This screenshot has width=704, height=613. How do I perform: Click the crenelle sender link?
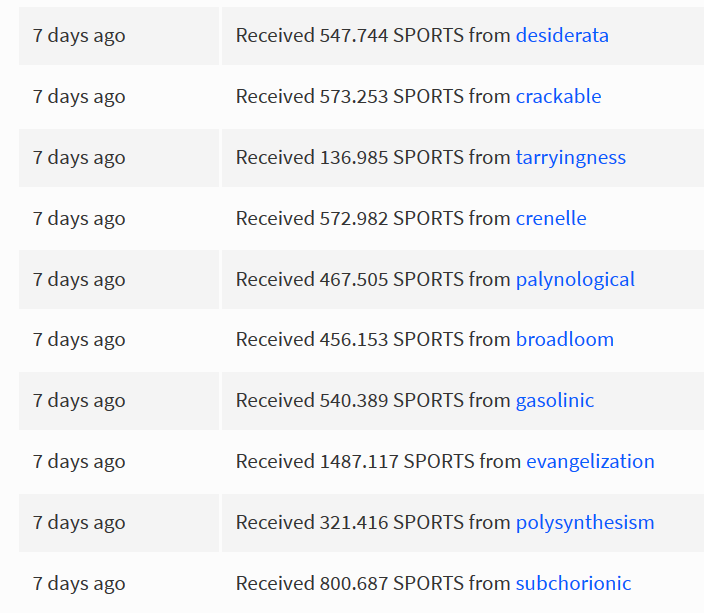pos(551,219)
